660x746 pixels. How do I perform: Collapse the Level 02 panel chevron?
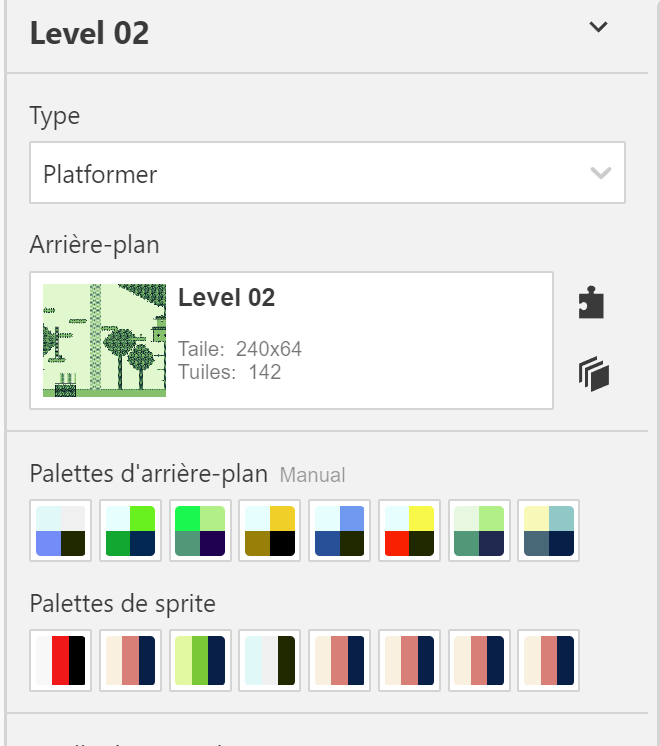coord(598,28)
